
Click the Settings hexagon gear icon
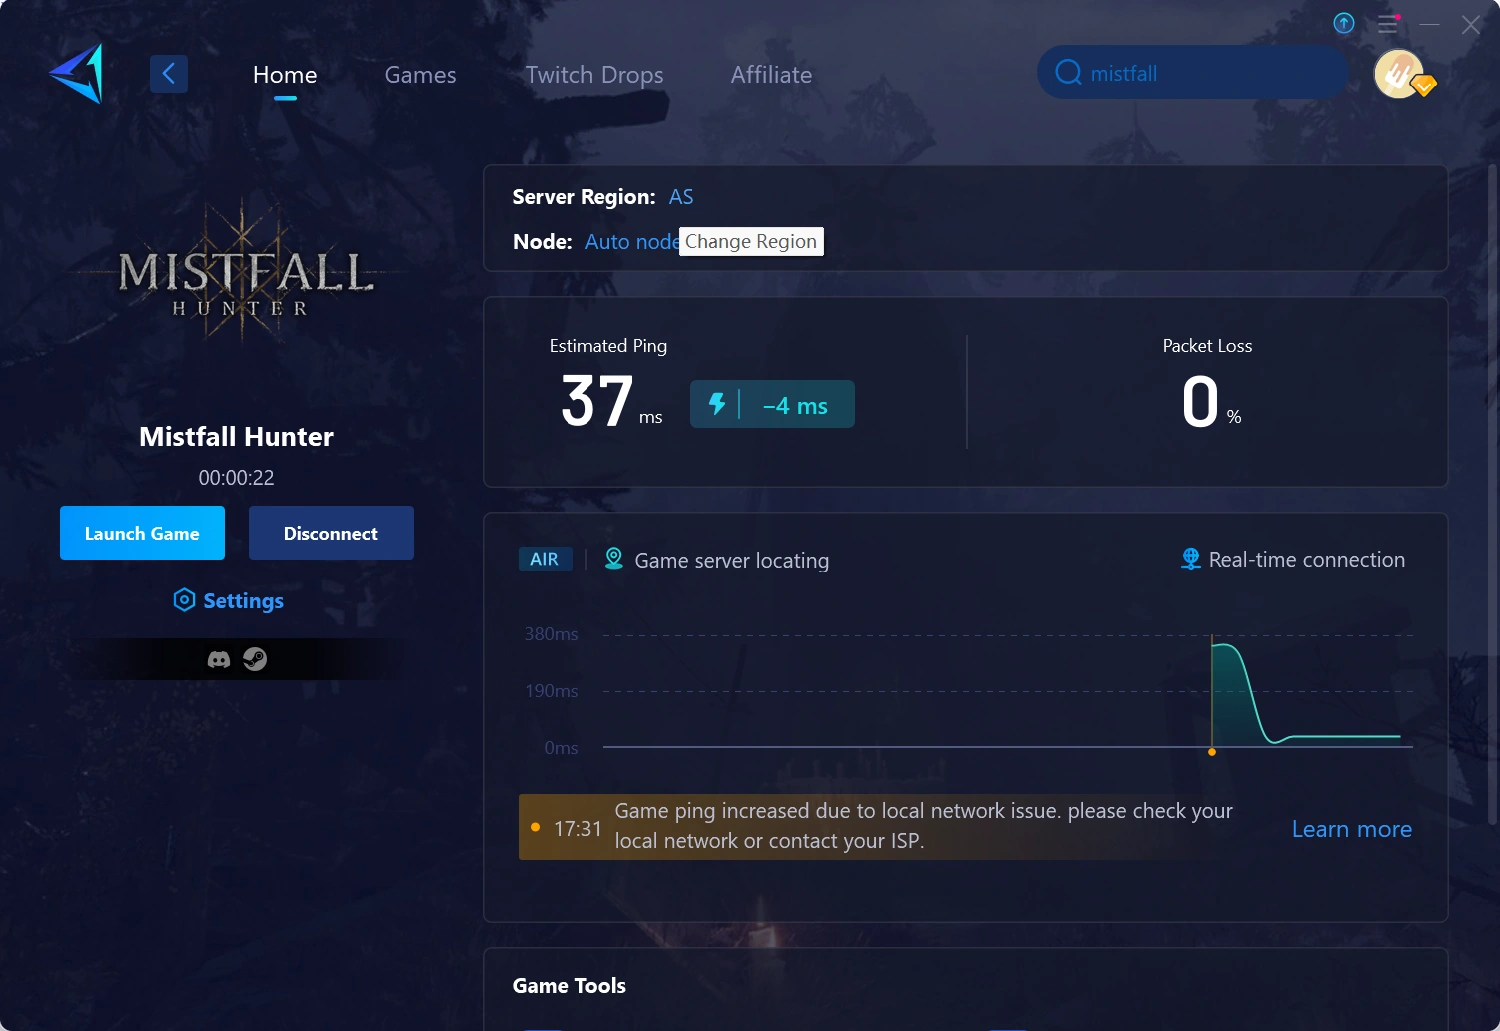(x=184, y=600)
